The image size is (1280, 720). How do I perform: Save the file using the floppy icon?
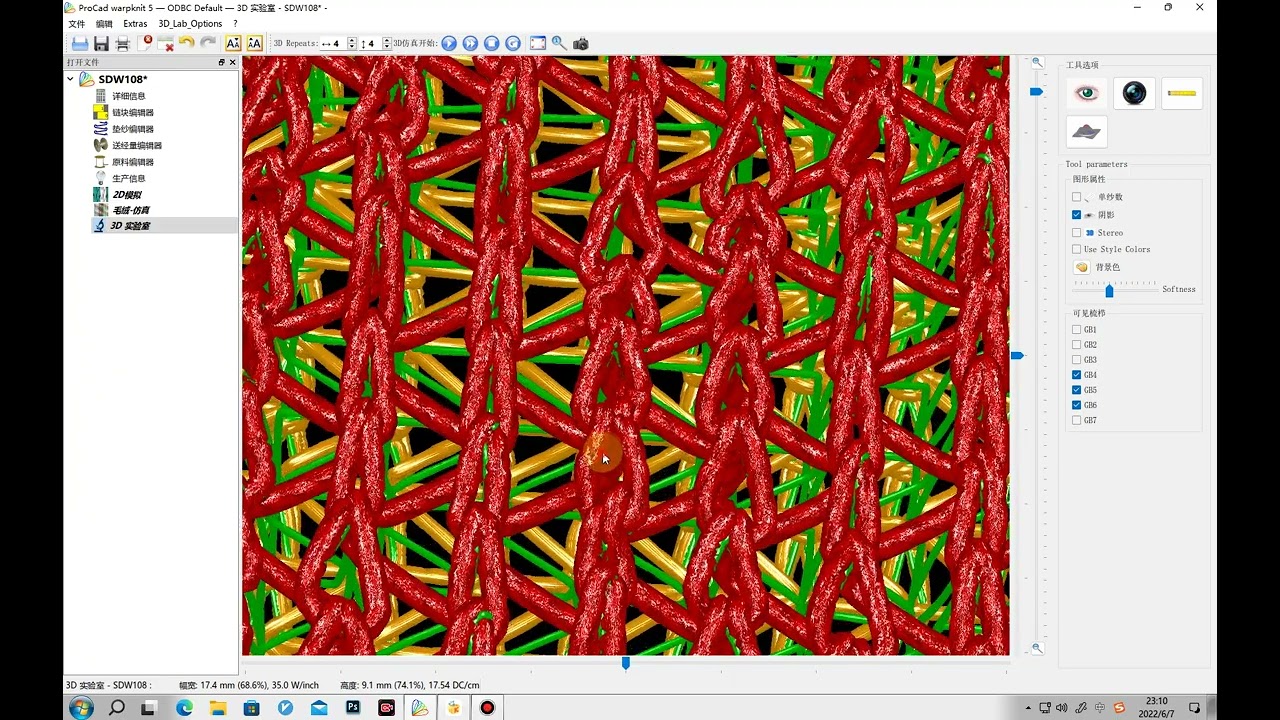(x=101, y=43)
